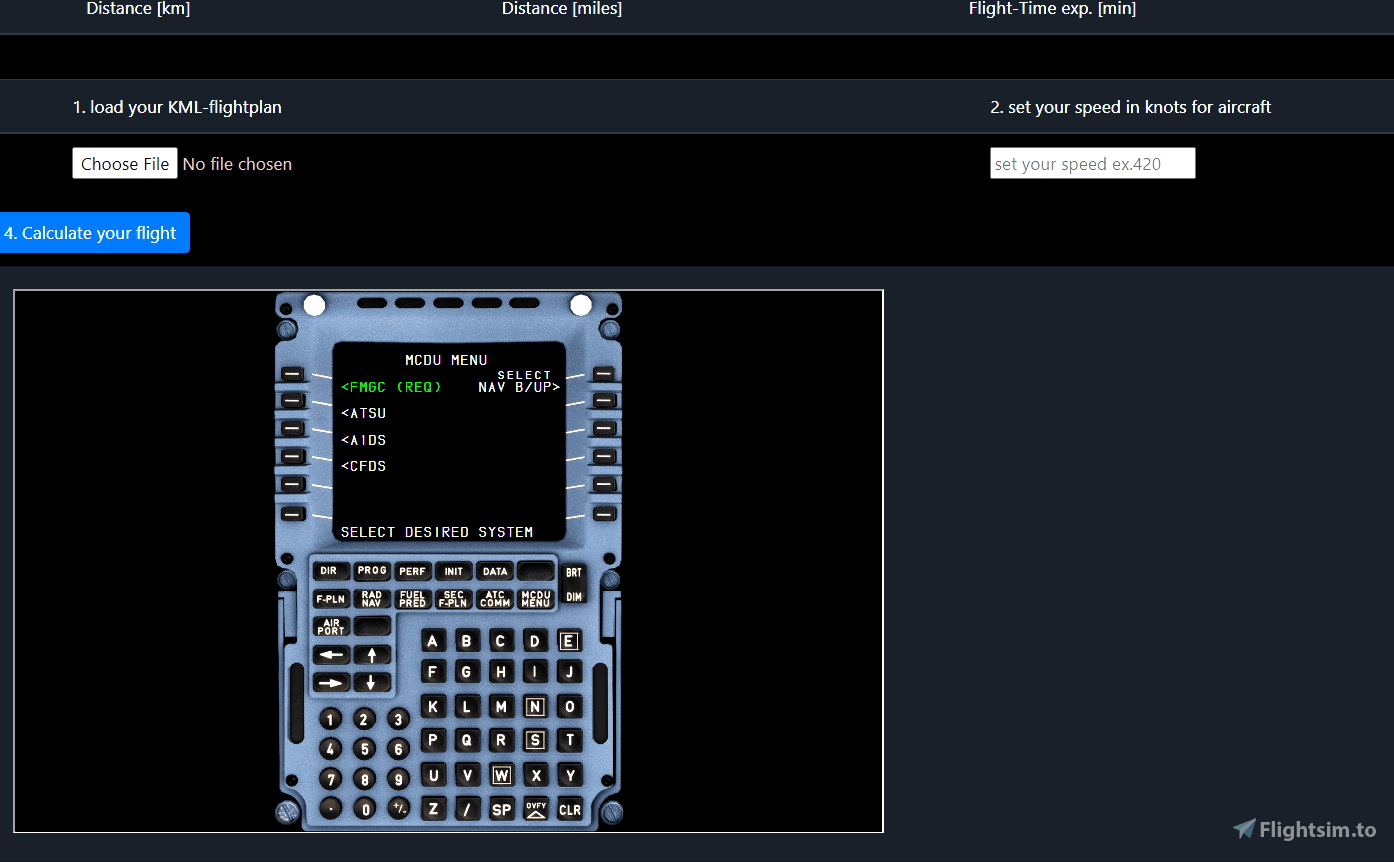1394x862 pixels.
Task: Click the speed in knots input field
Action: tap(1092, 163)
